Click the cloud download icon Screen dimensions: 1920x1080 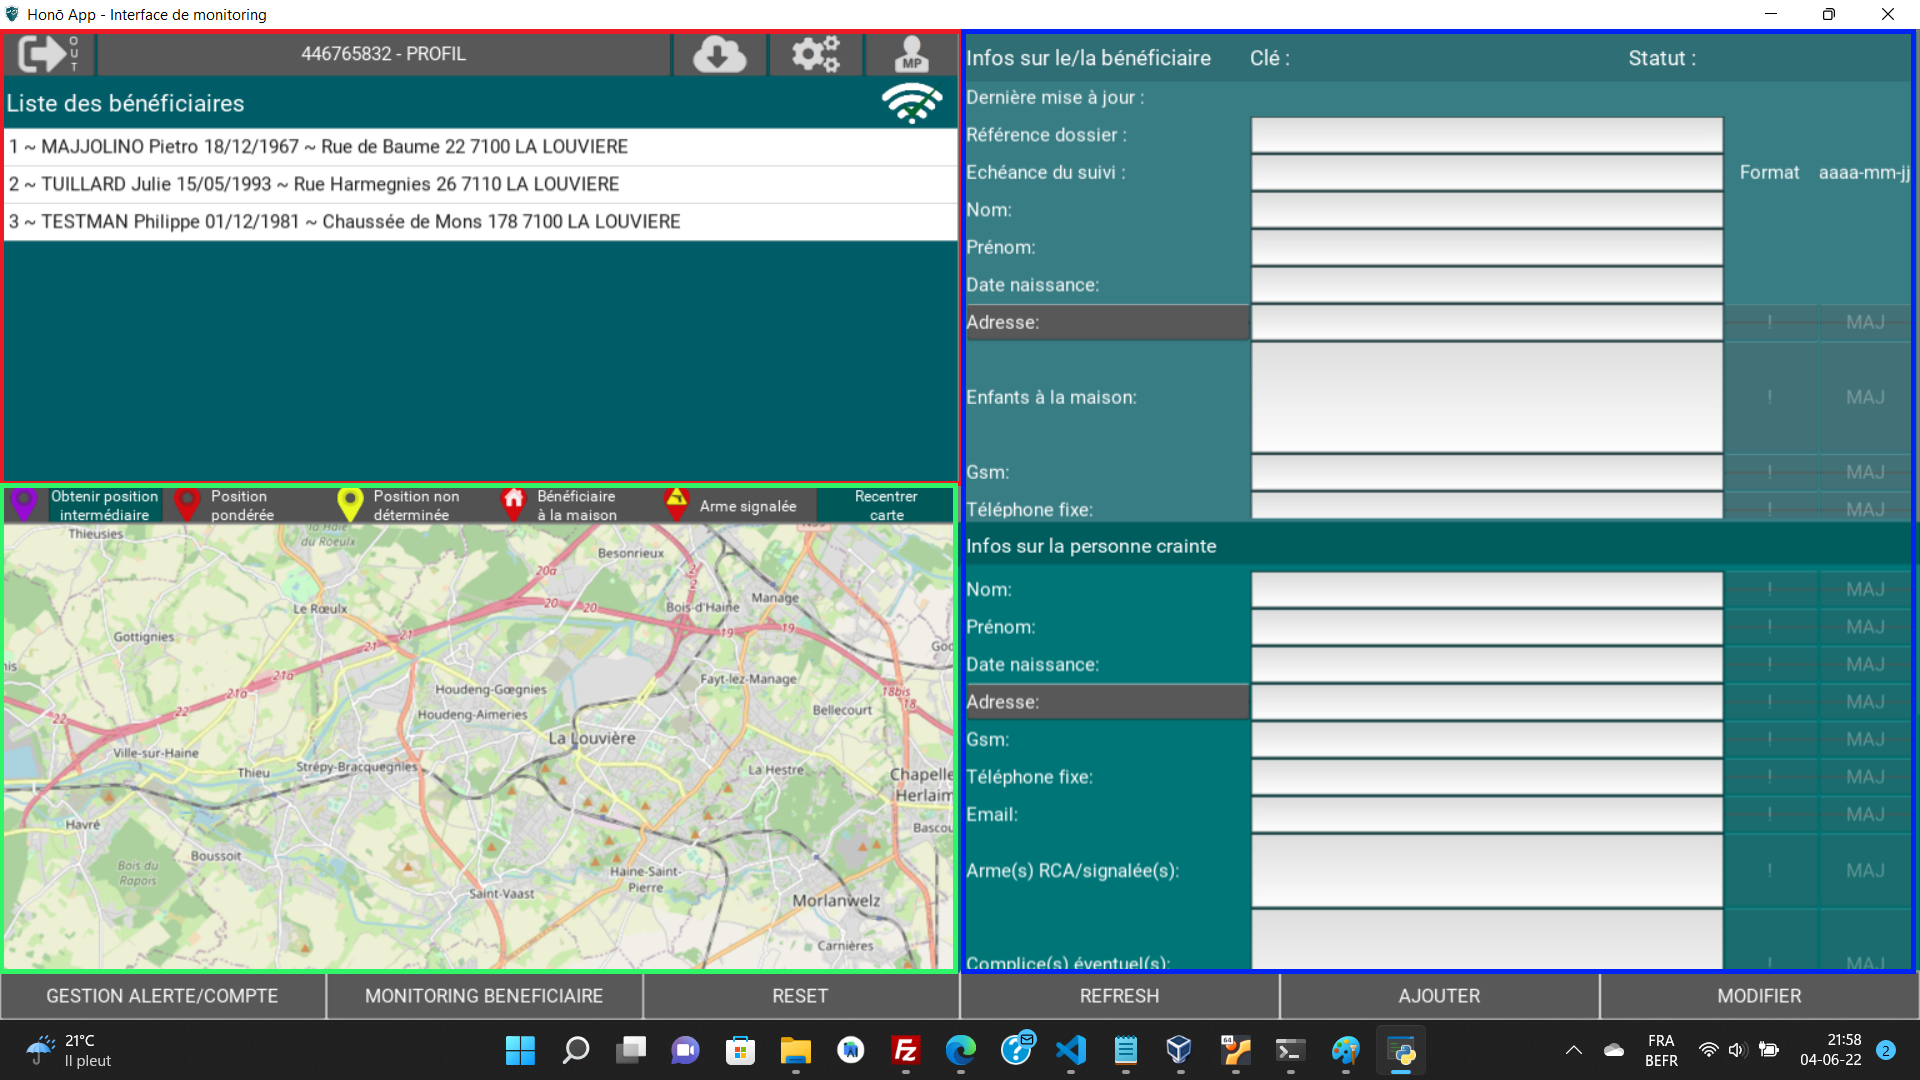719,54
